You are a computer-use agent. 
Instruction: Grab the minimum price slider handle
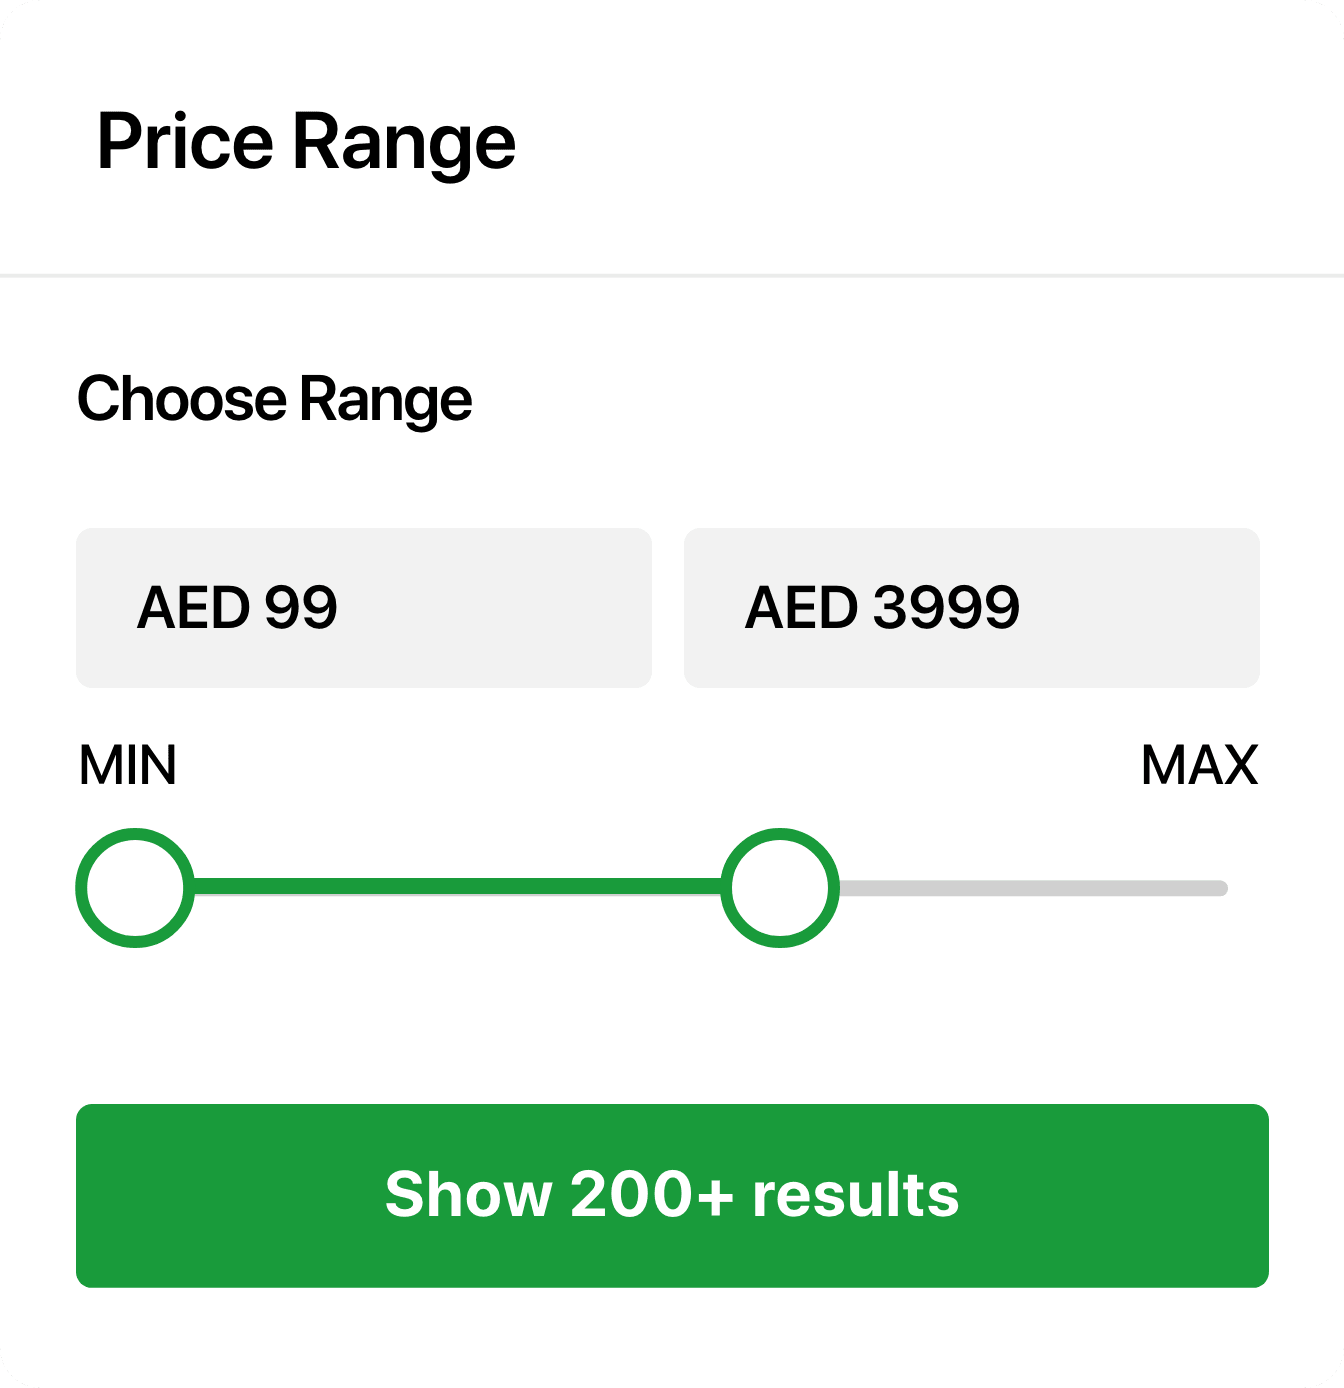pos(135,888)
